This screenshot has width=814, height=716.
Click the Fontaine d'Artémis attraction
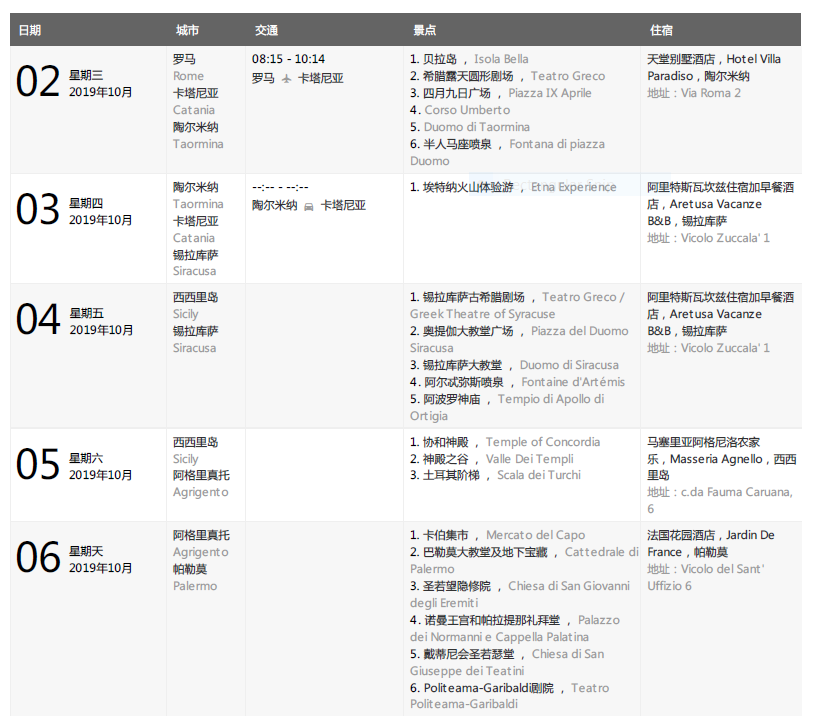[572, 382]
